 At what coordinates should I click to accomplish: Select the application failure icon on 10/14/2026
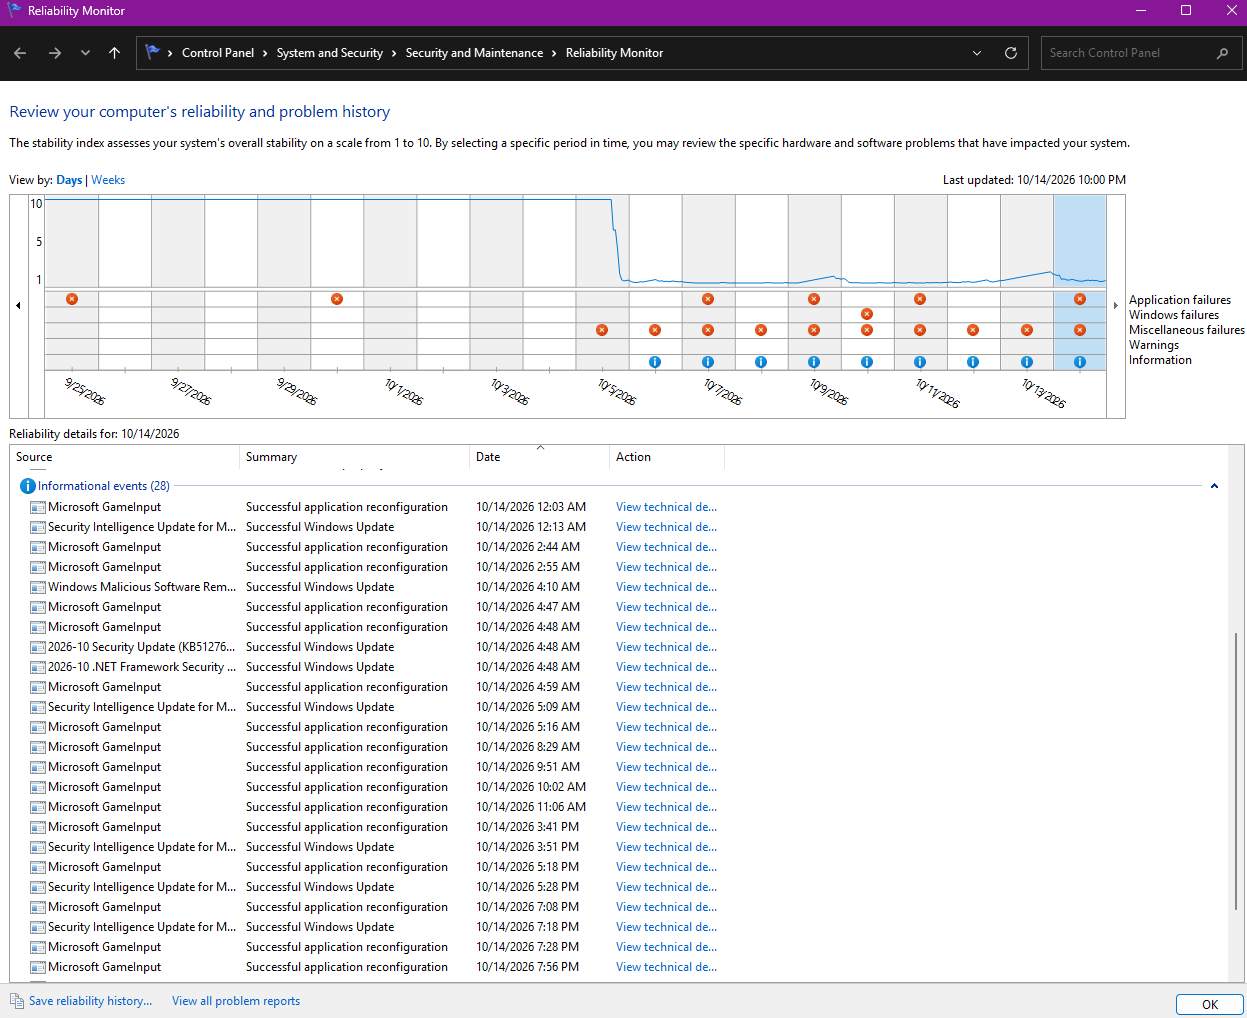pos(1080,299)
